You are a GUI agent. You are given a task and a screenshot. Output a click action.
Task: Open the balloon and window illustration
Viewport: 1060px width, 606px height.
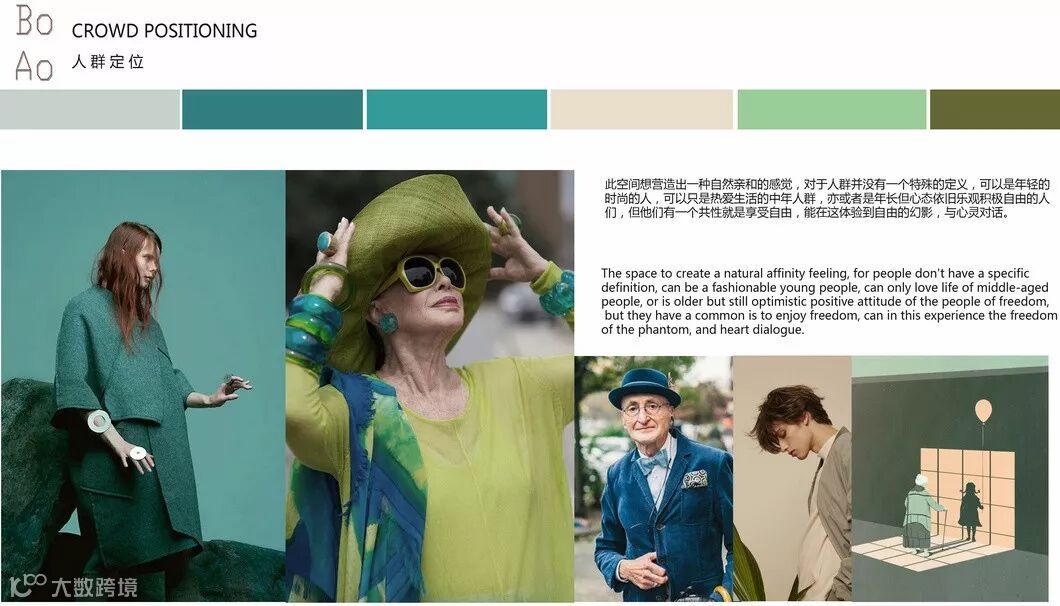(x=950, y=479)
